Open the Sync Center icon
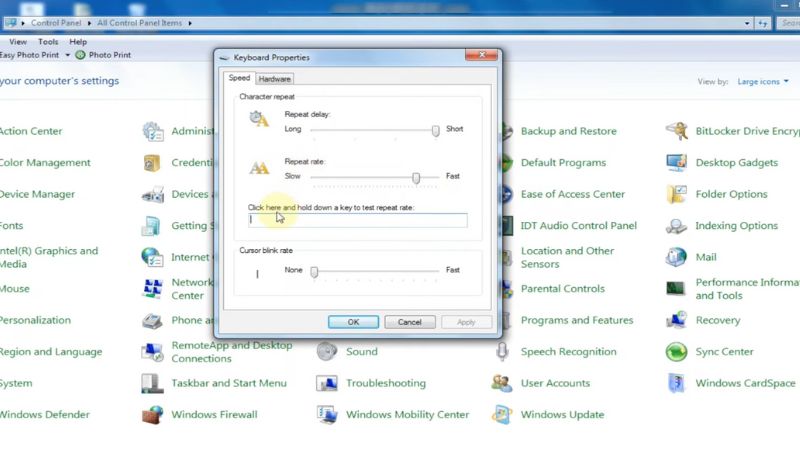 click(677, 352)
